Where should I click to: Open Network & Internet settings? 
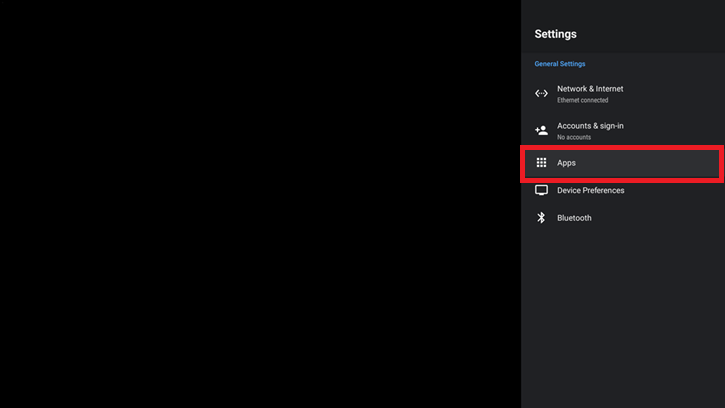[x=590, y=89]
